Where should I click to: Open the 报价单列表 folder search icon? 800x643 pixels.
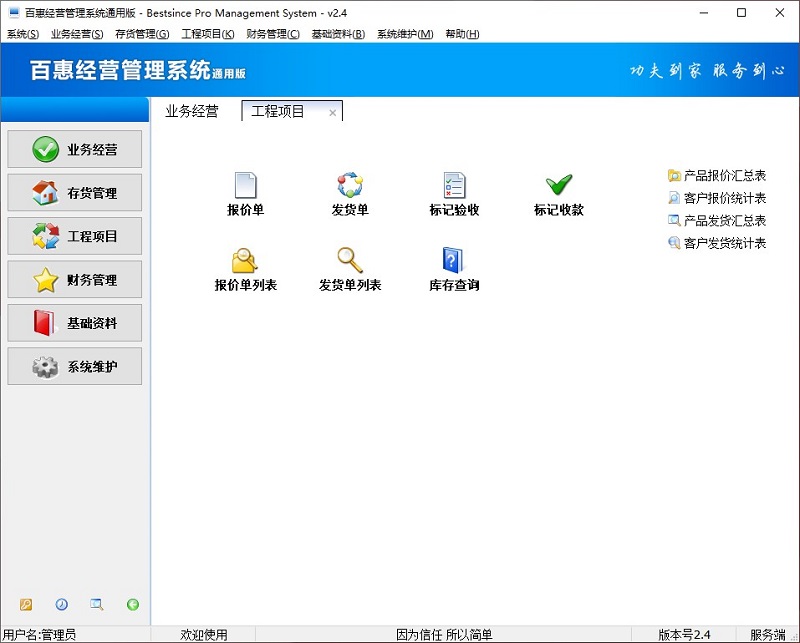click(x=245, y=260)
